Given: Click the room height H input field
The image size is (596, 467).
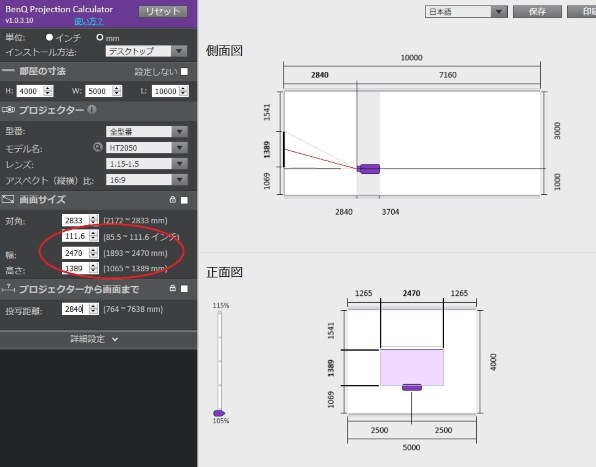Looking at the screenshot, I should (30, 91).
